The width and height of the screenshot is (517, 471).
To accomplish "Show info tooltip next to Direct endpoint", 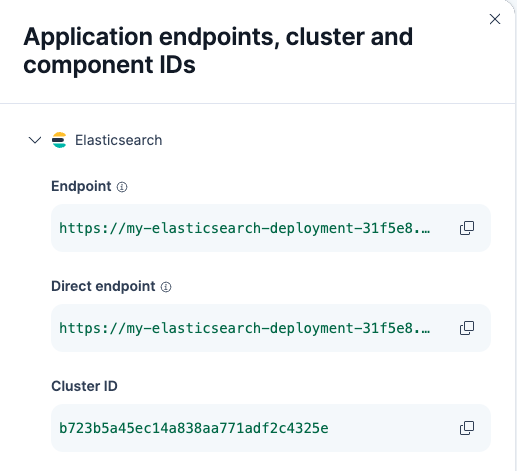I will coord(166,287).
